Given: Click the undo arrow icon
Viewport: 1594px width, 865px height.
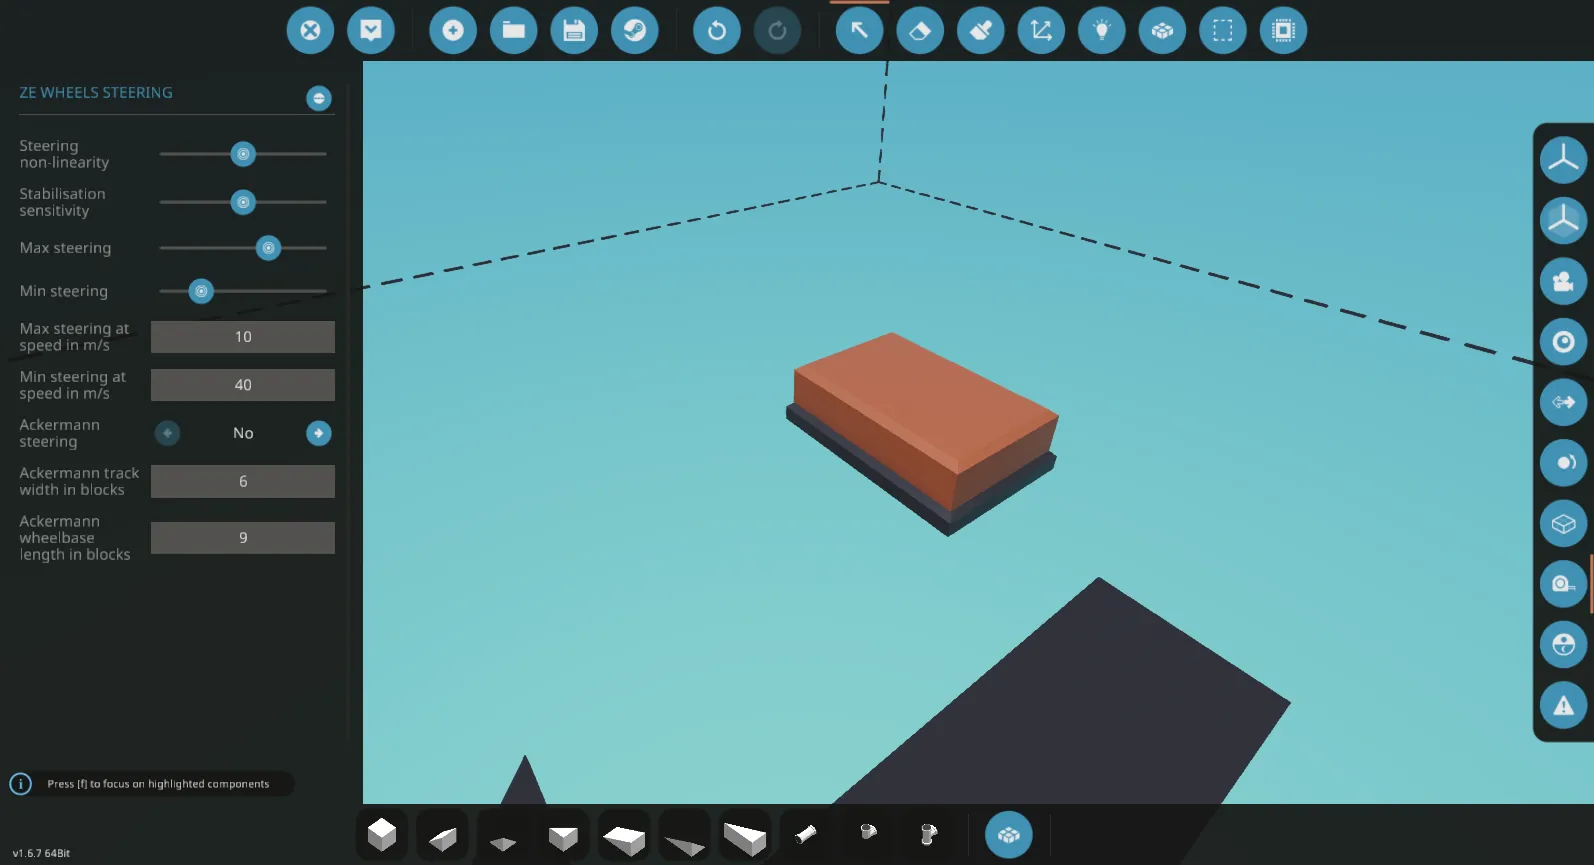Looking at the screenshot, I should pyautogui.click(x=716, y=30).
